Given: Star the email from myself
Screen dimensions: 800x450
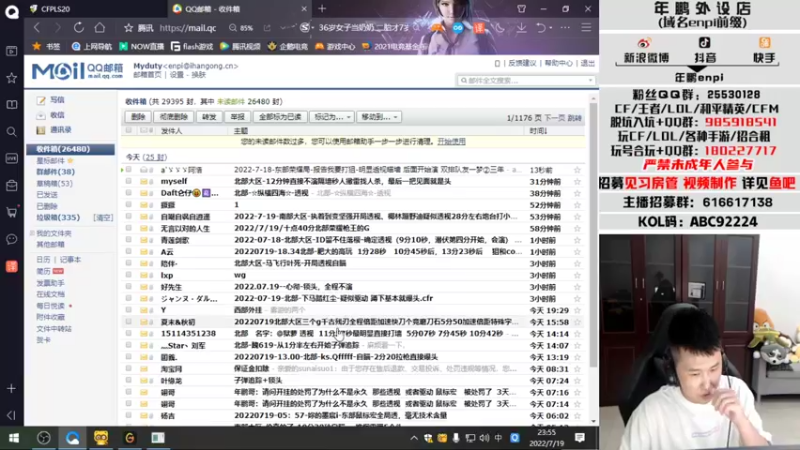Looking at the screenshot, I should (x=577, y=182).
